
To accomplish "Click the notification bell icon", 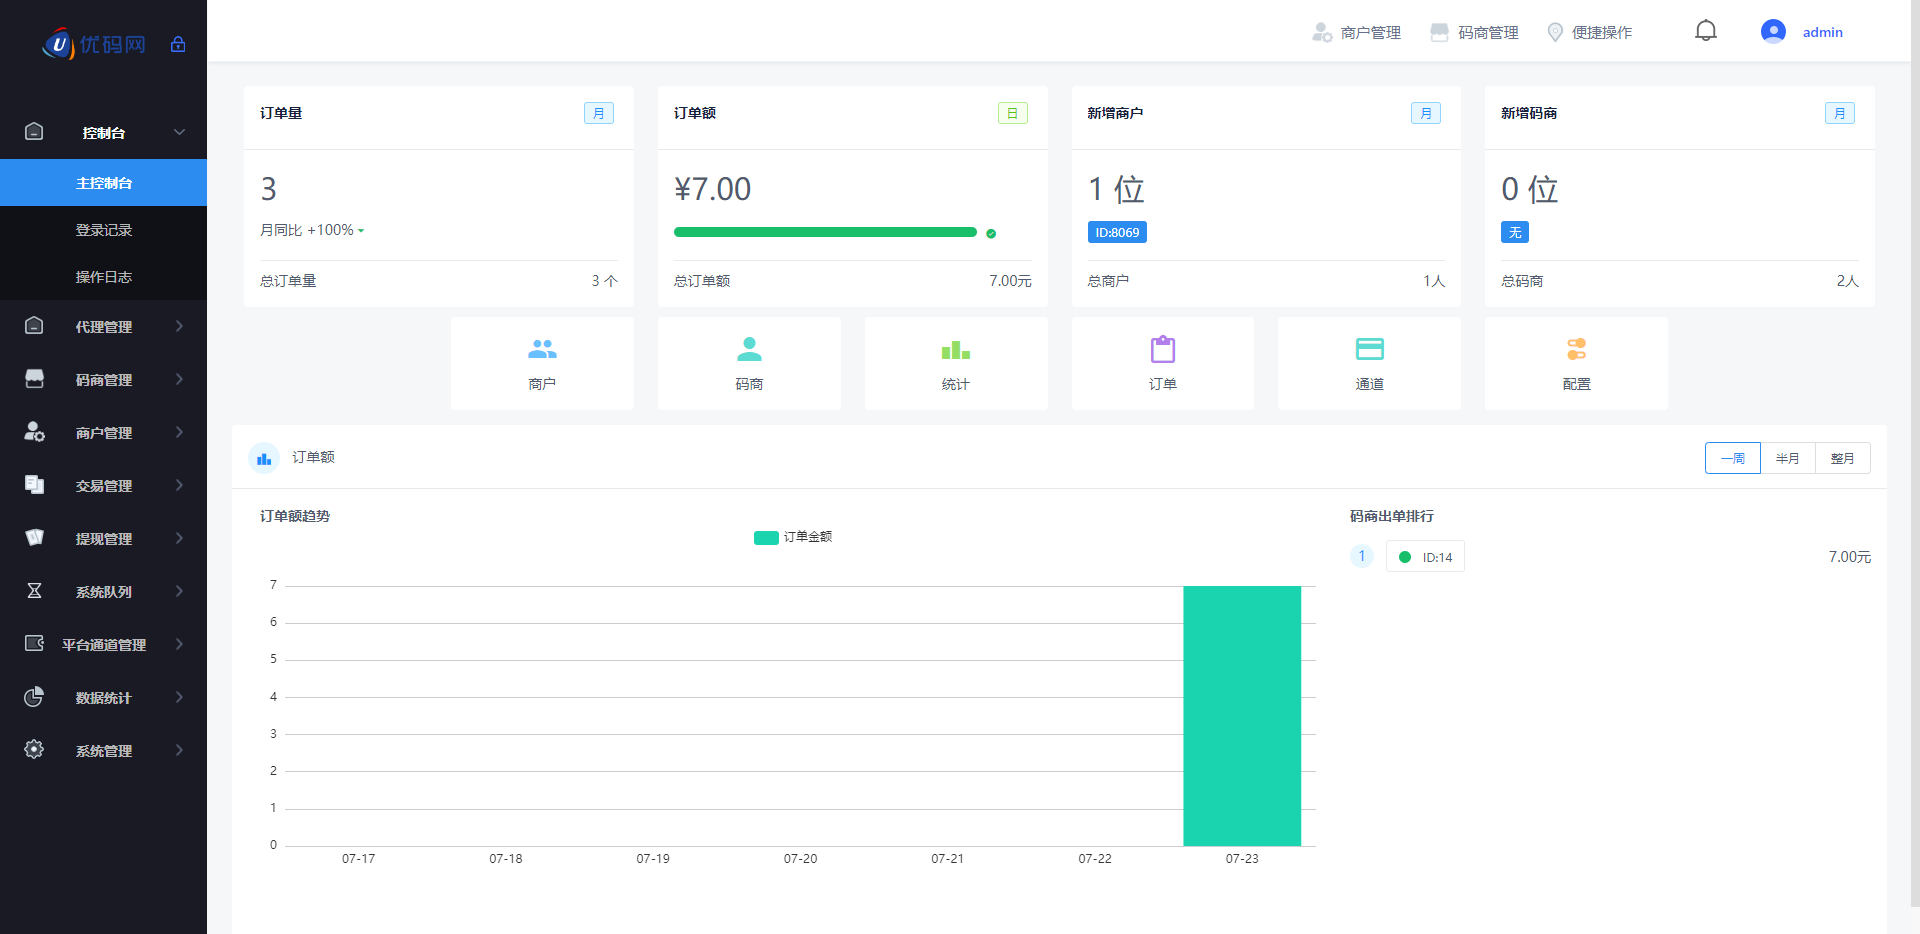I will (x=1706, y=31).
